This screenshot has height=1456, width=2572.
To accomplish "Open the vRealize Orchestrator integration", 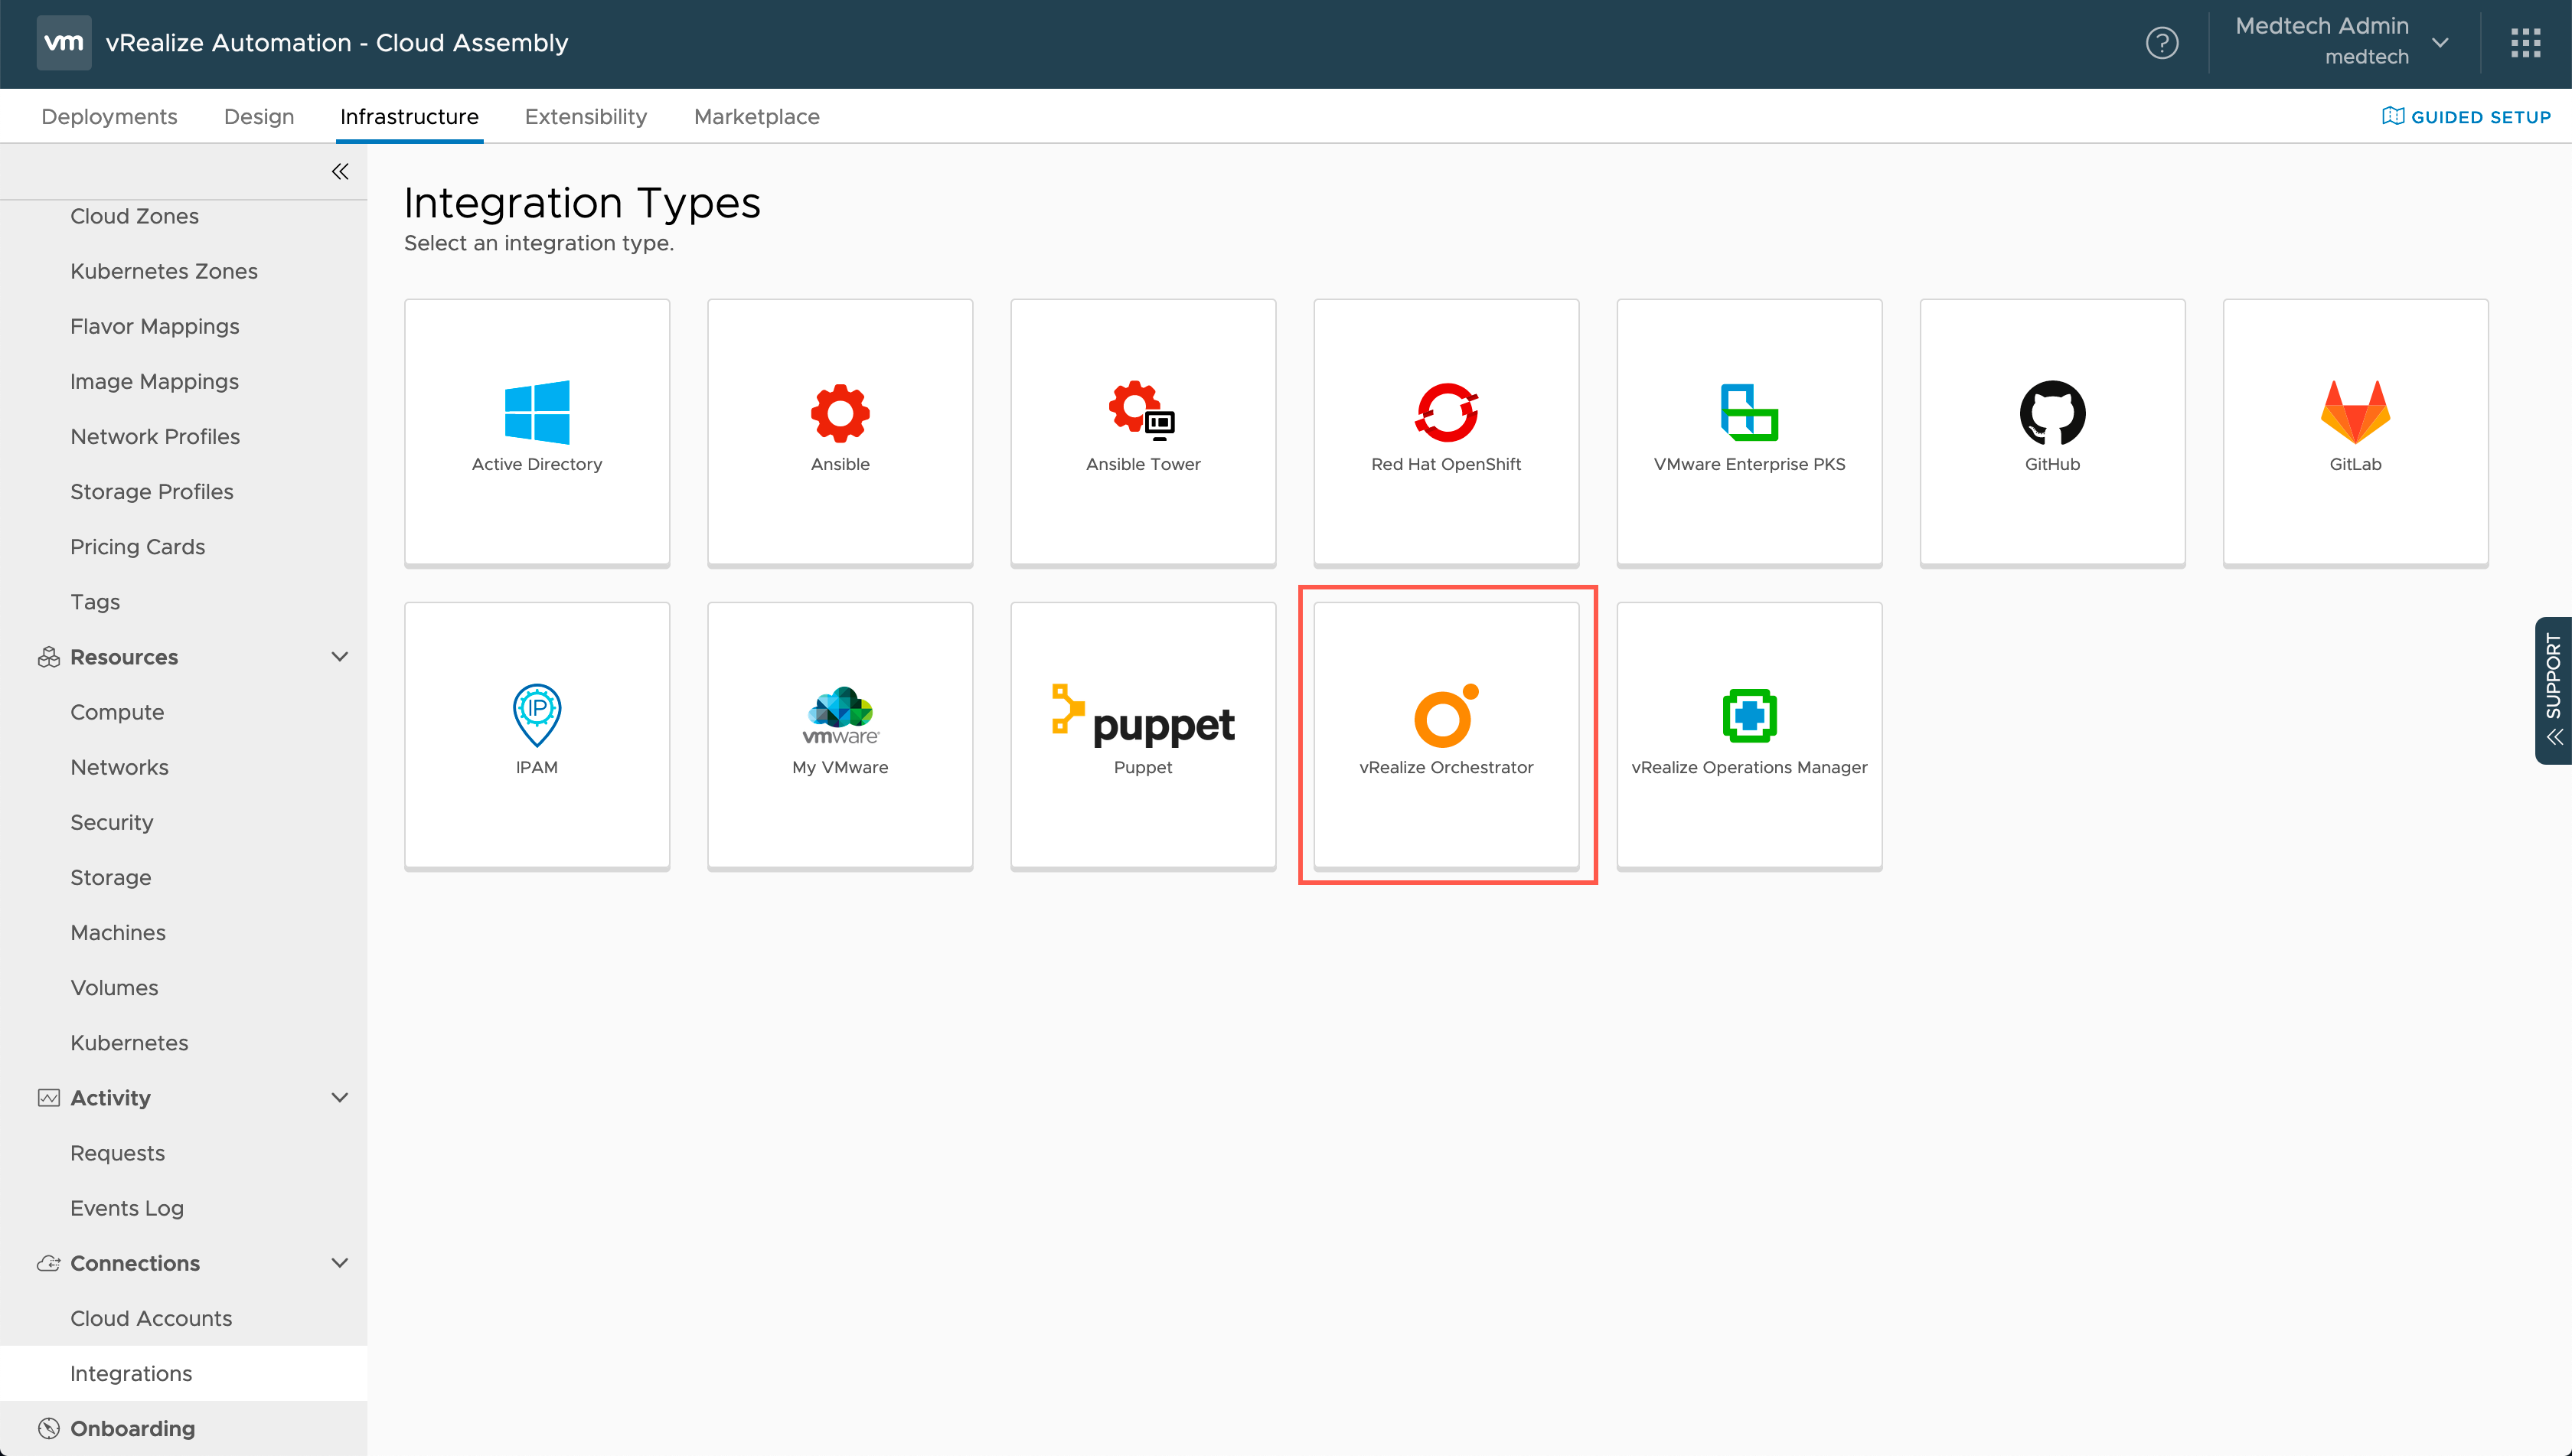I will pyautogui.click(x=1446, y=734).
